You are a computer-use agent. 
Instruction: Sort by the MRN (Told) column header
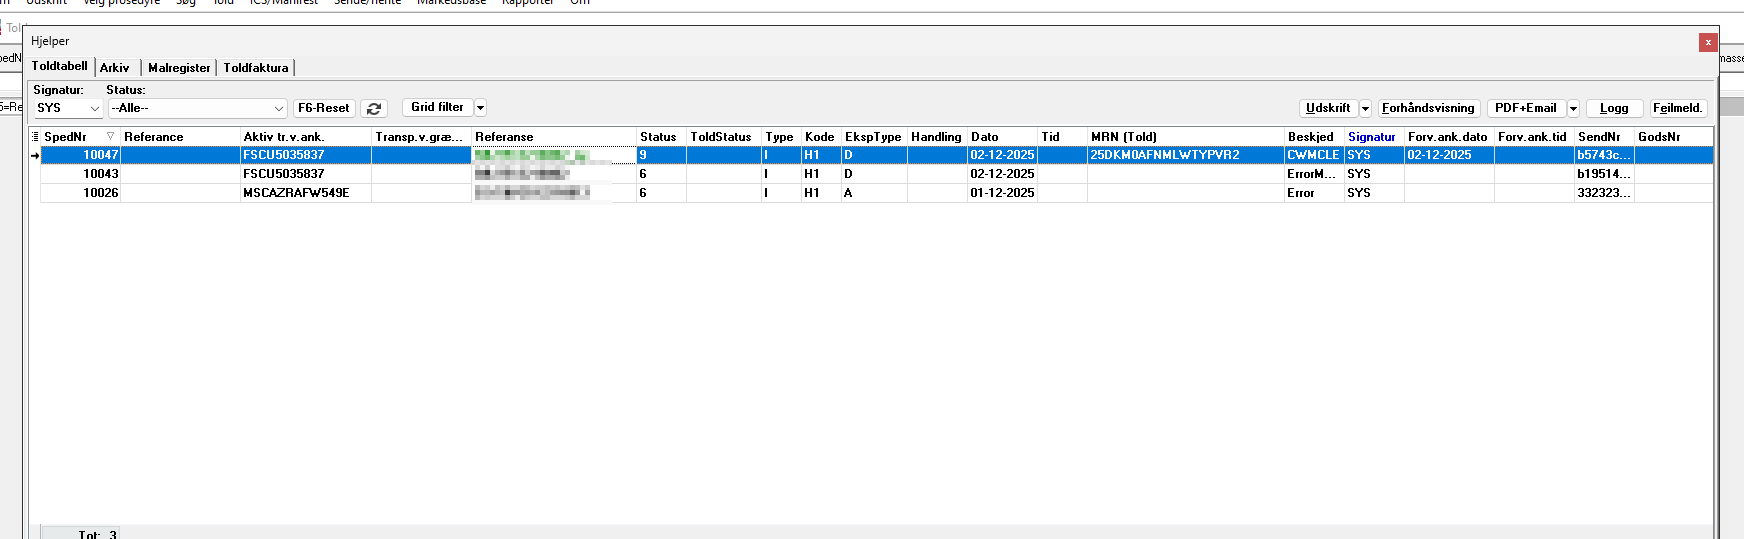pos(1124,137)
